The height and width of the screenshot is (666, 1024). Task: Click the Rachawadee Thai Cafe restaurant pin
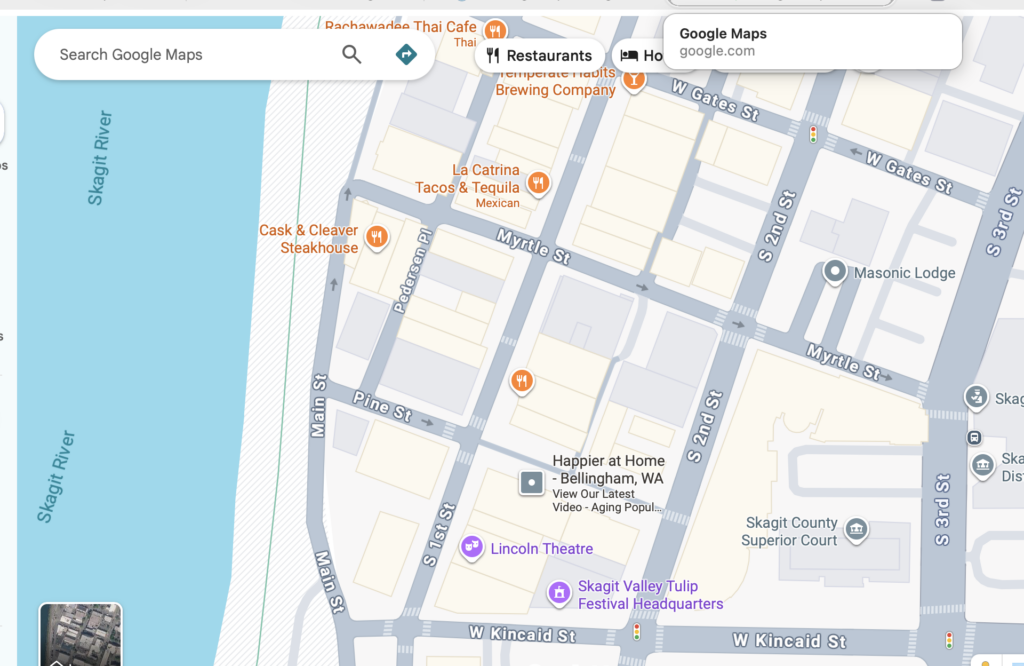point(494,31)
